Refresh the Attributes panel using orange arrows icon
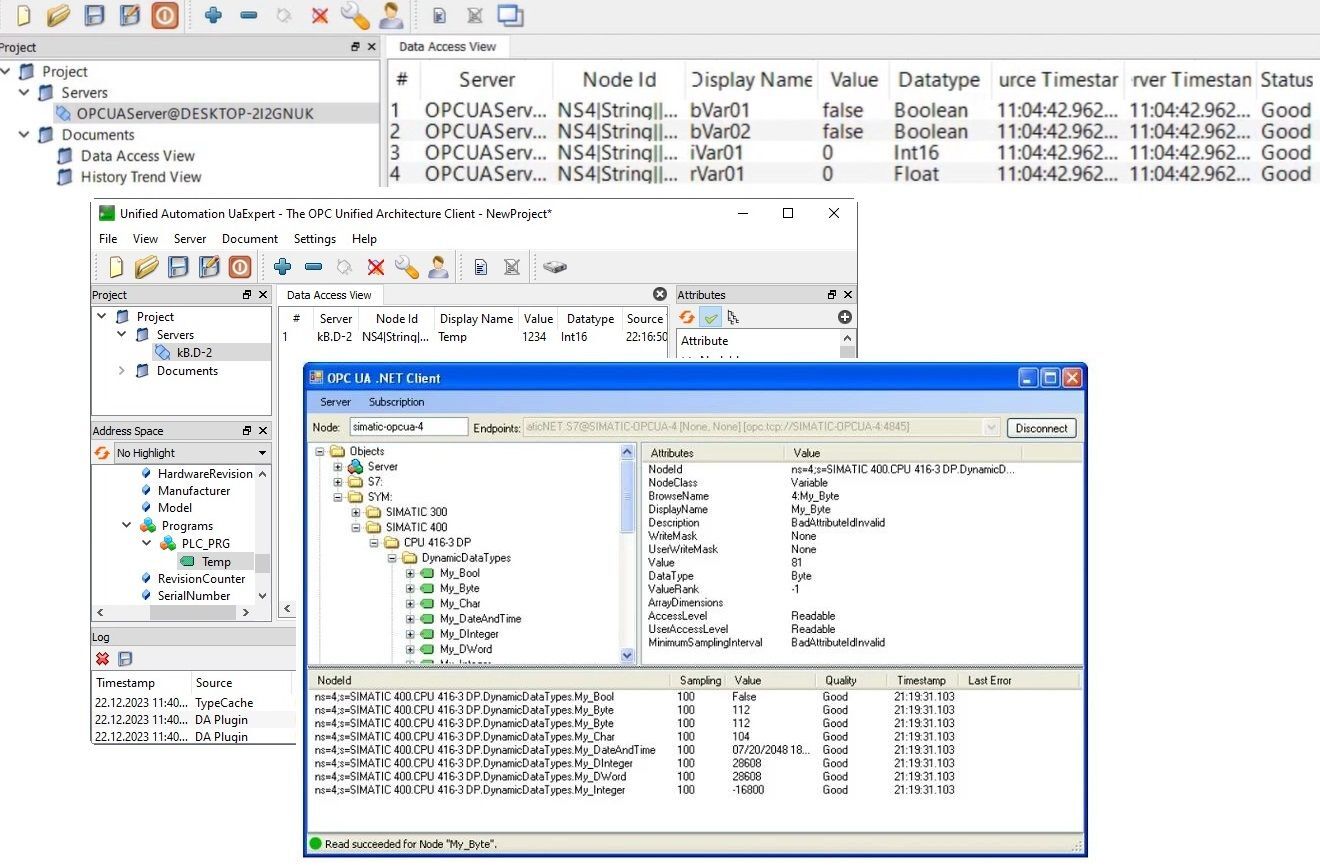 (x=687, y=317)
